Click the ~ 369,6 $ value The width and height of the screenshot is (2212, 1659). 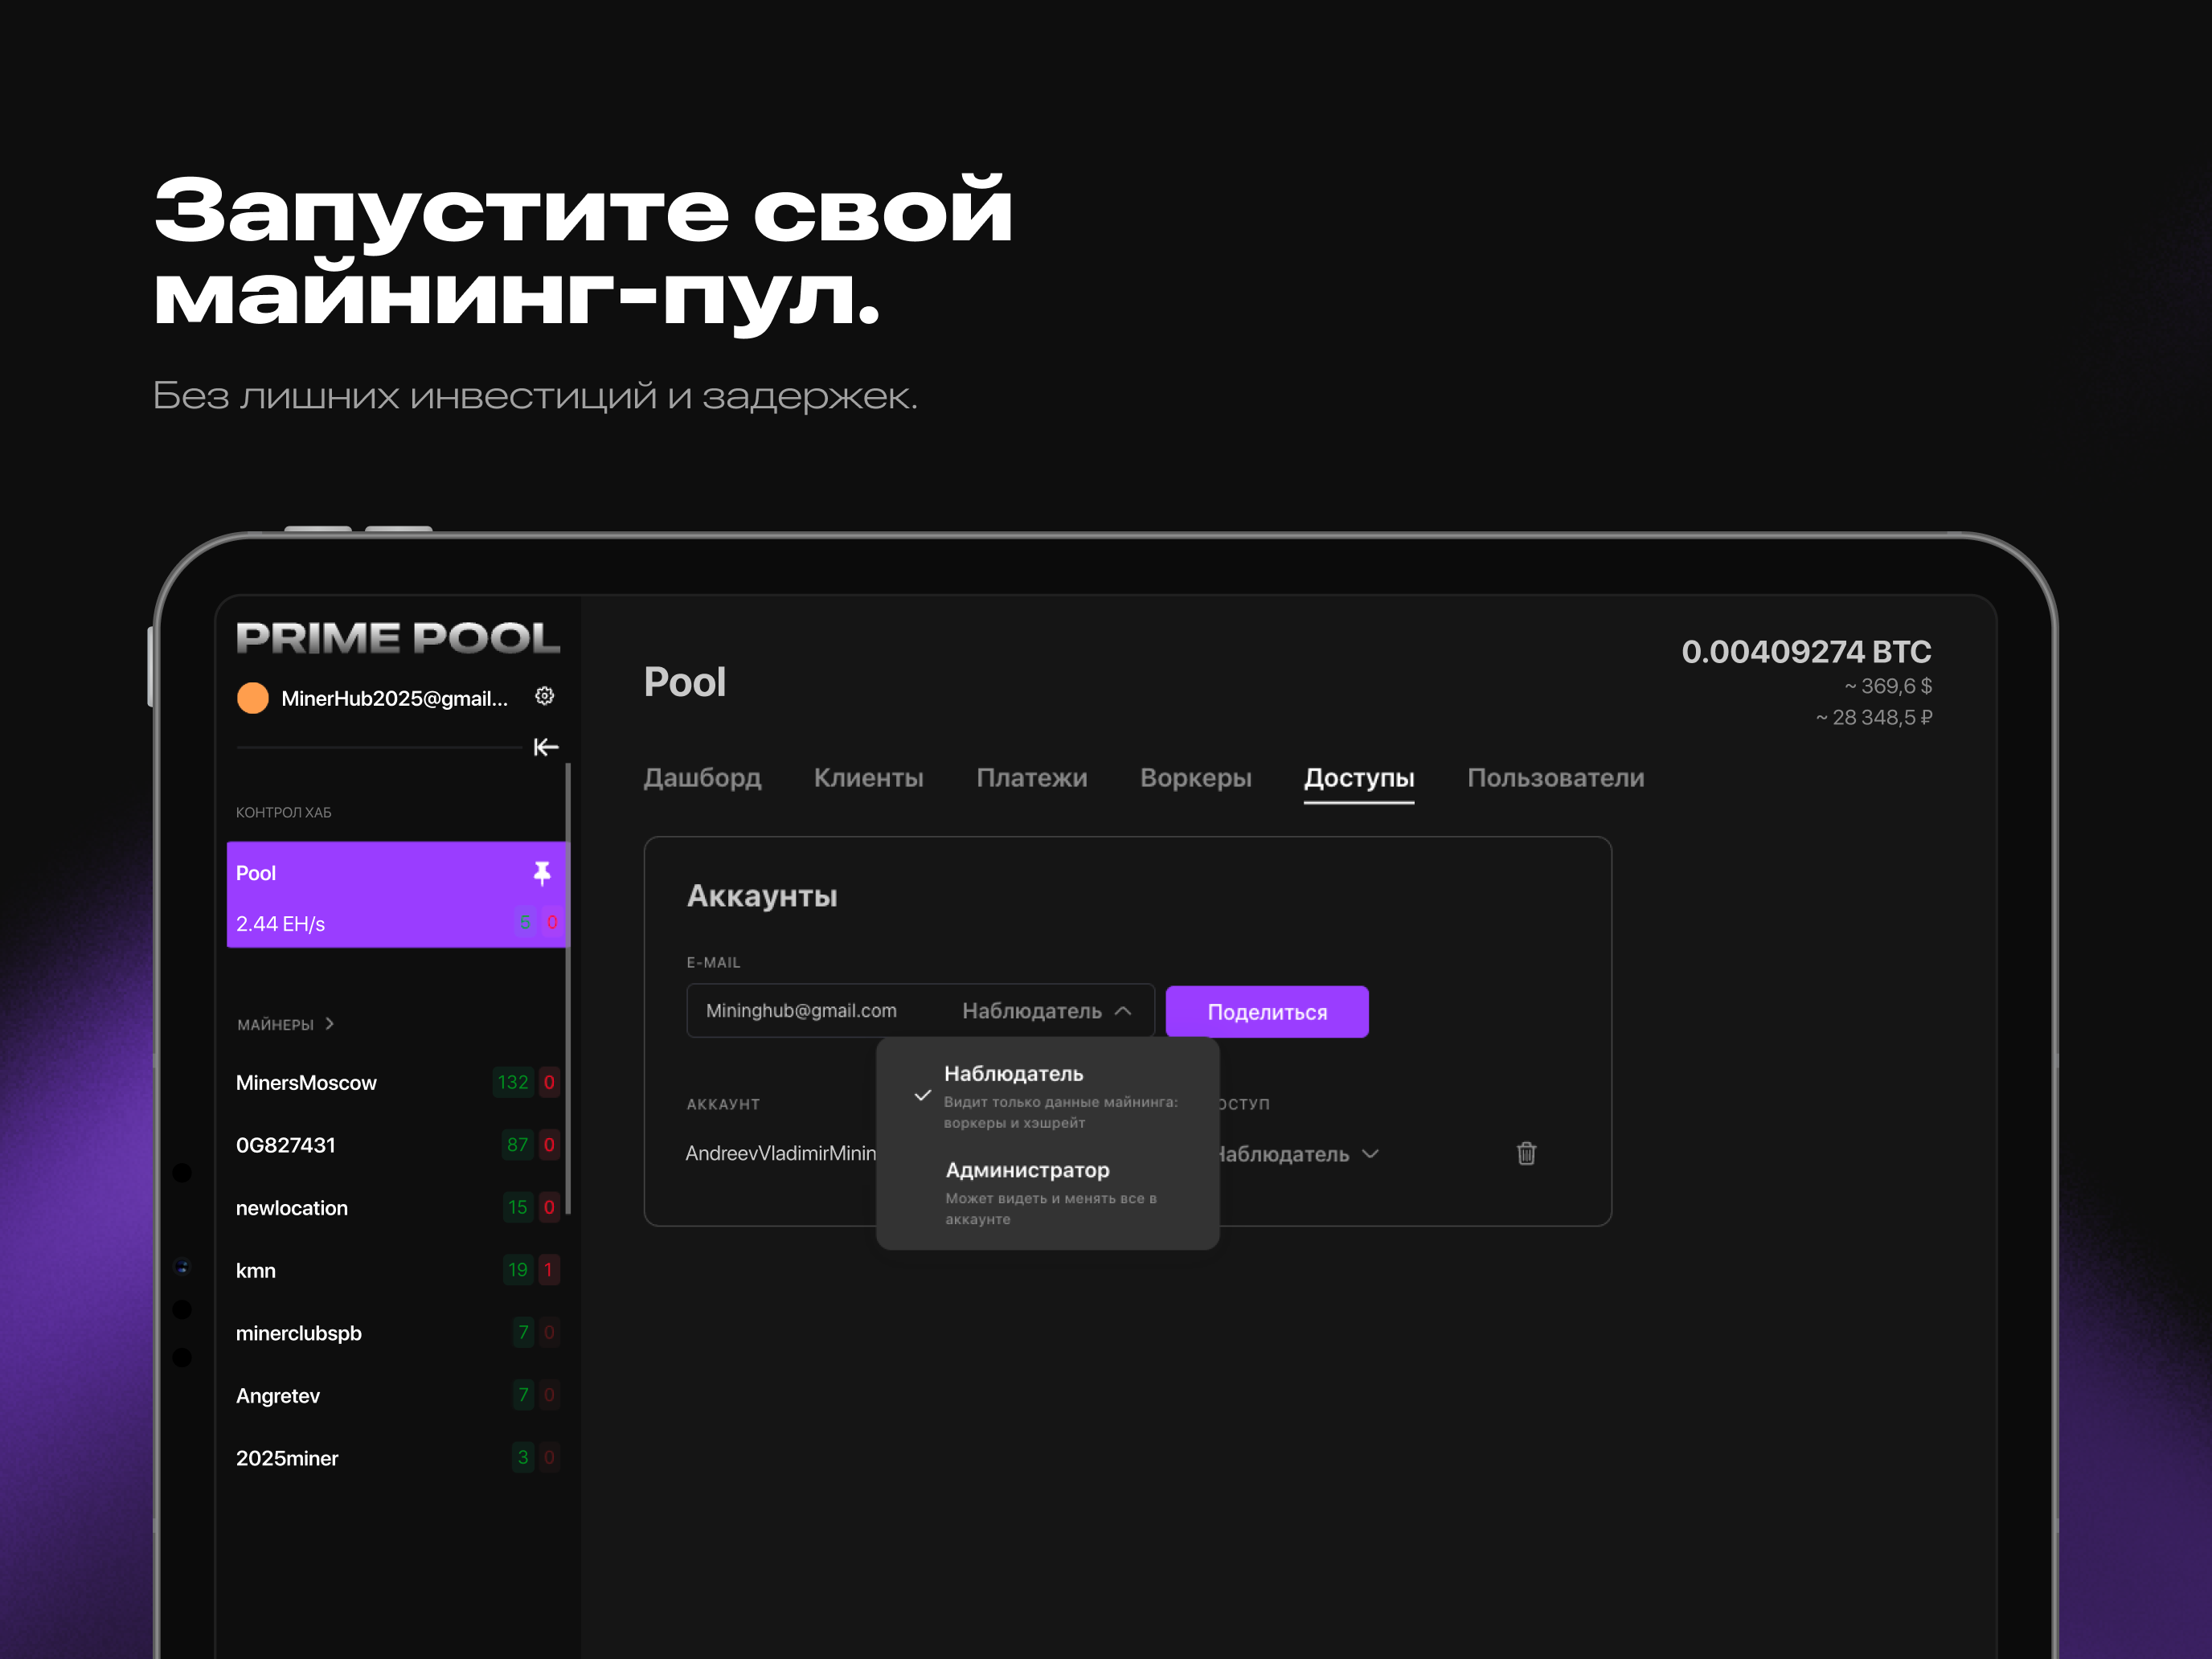tap(1888, 686)
